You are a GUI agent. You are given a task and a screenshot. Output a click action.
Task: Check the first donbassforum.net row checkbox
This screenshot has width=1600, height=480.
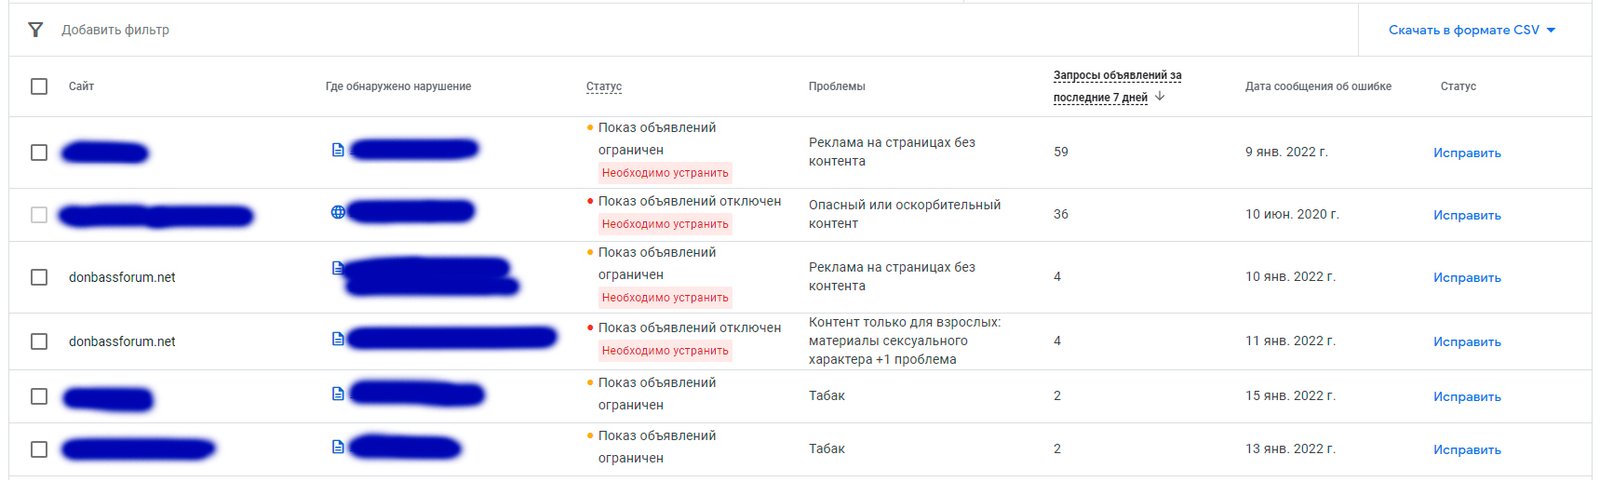click(x=39, y=277)
